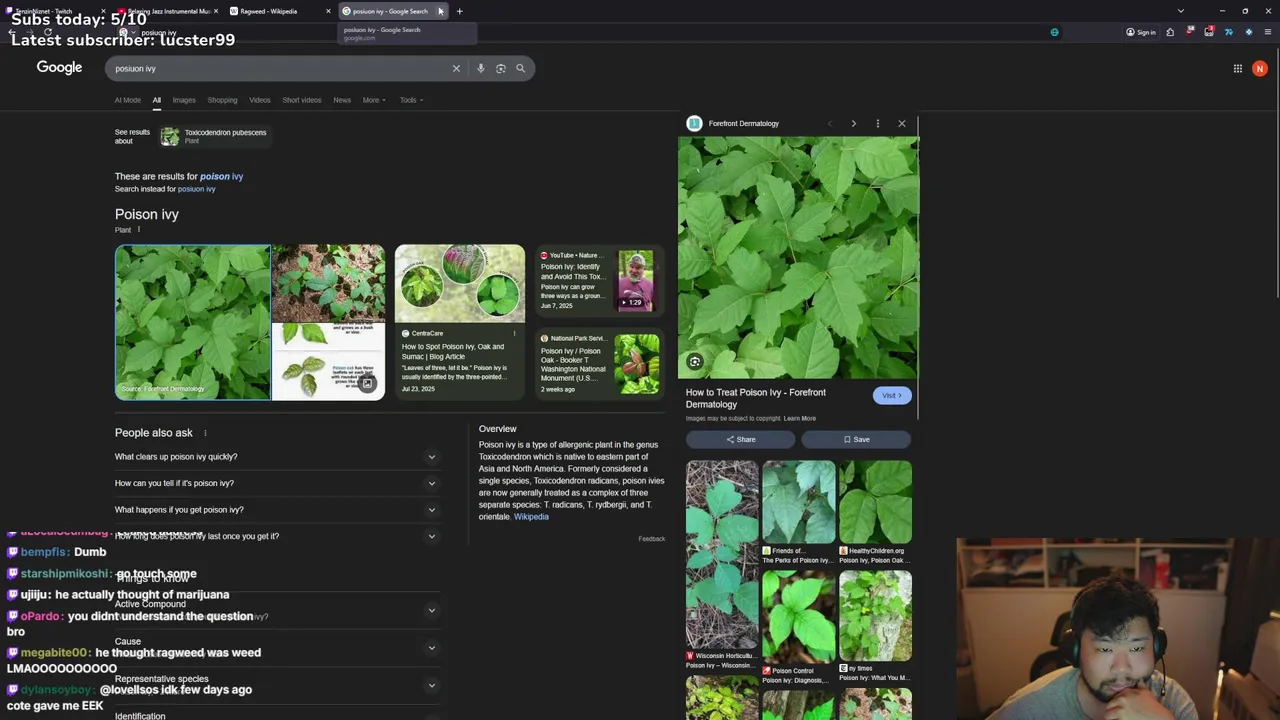Click the Forefront Dermatology site logo icon

click(x=694, y=123)
